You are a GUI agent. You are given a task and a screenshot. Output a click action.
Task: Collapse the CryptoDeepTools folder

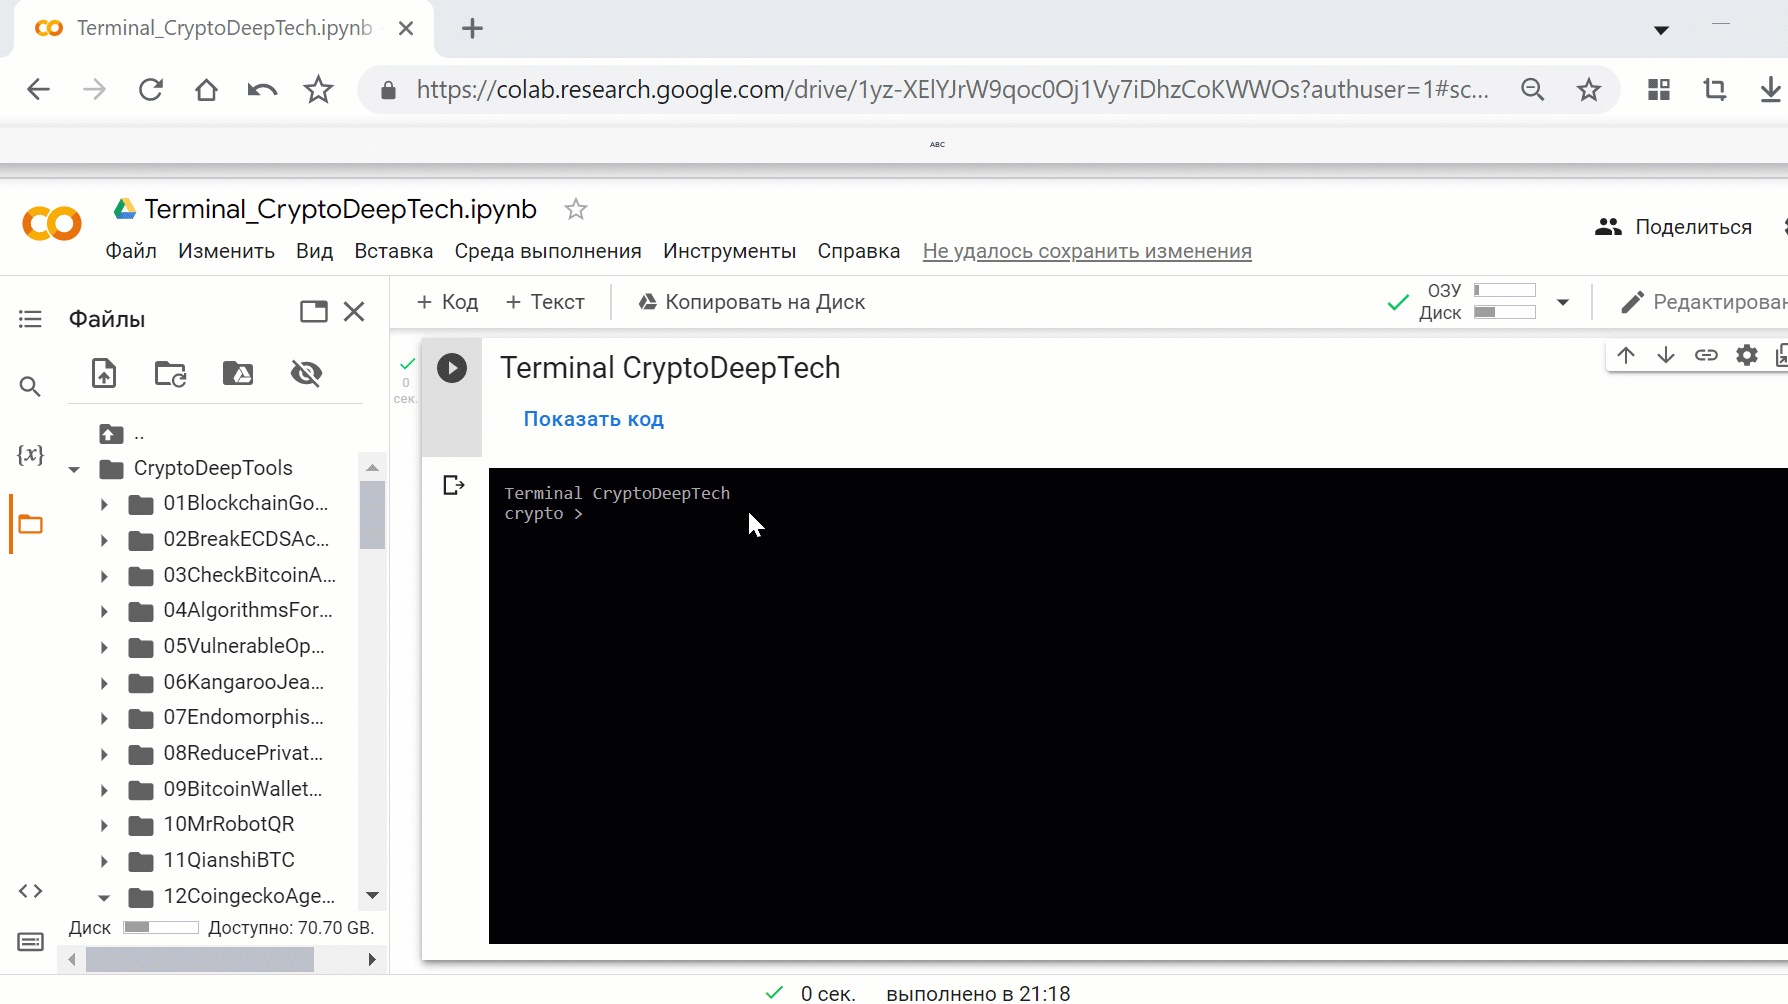(x=73, y=467)
